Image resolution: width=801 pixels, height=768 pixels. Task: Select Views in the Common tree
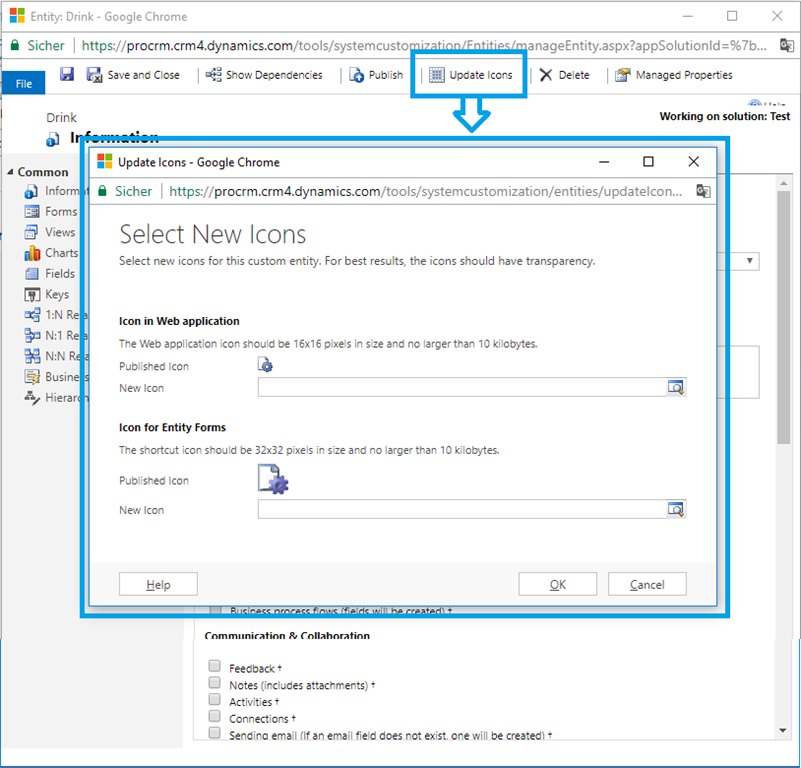(x=59, y=232)
